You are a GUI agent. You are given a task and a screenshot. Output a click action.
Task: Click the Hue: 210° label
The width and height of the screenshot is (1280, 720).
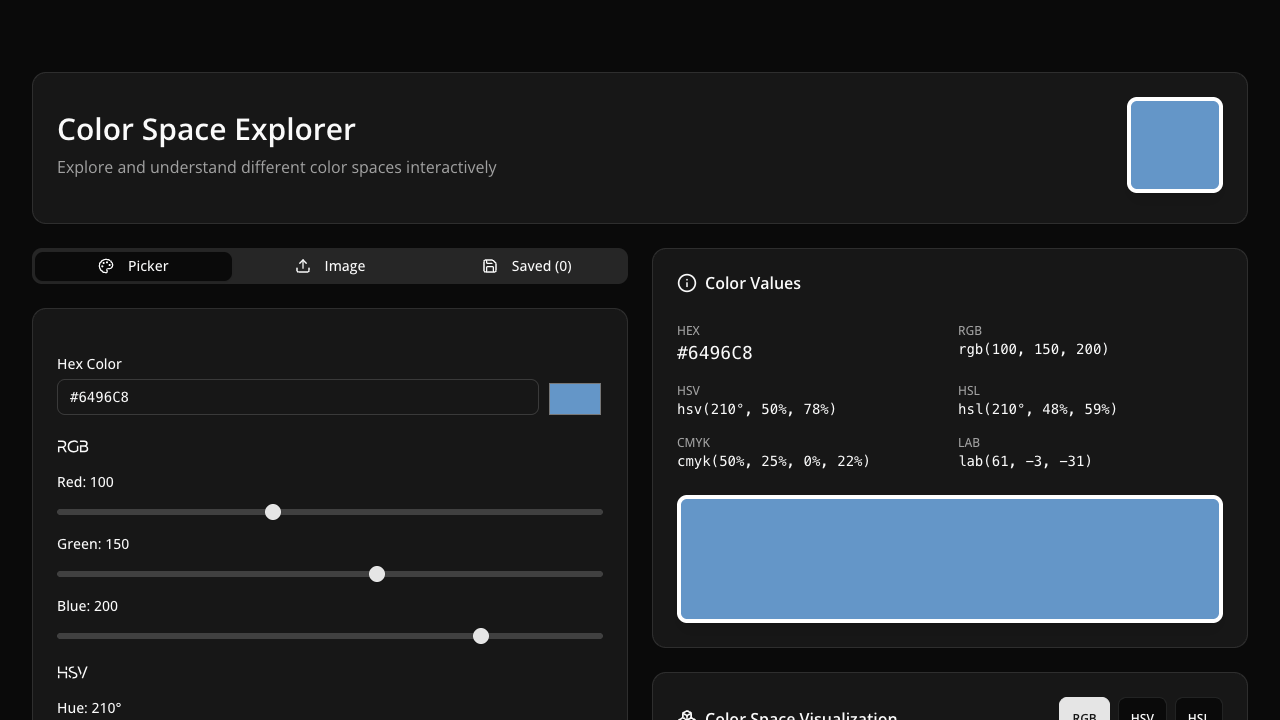(89, 708)
